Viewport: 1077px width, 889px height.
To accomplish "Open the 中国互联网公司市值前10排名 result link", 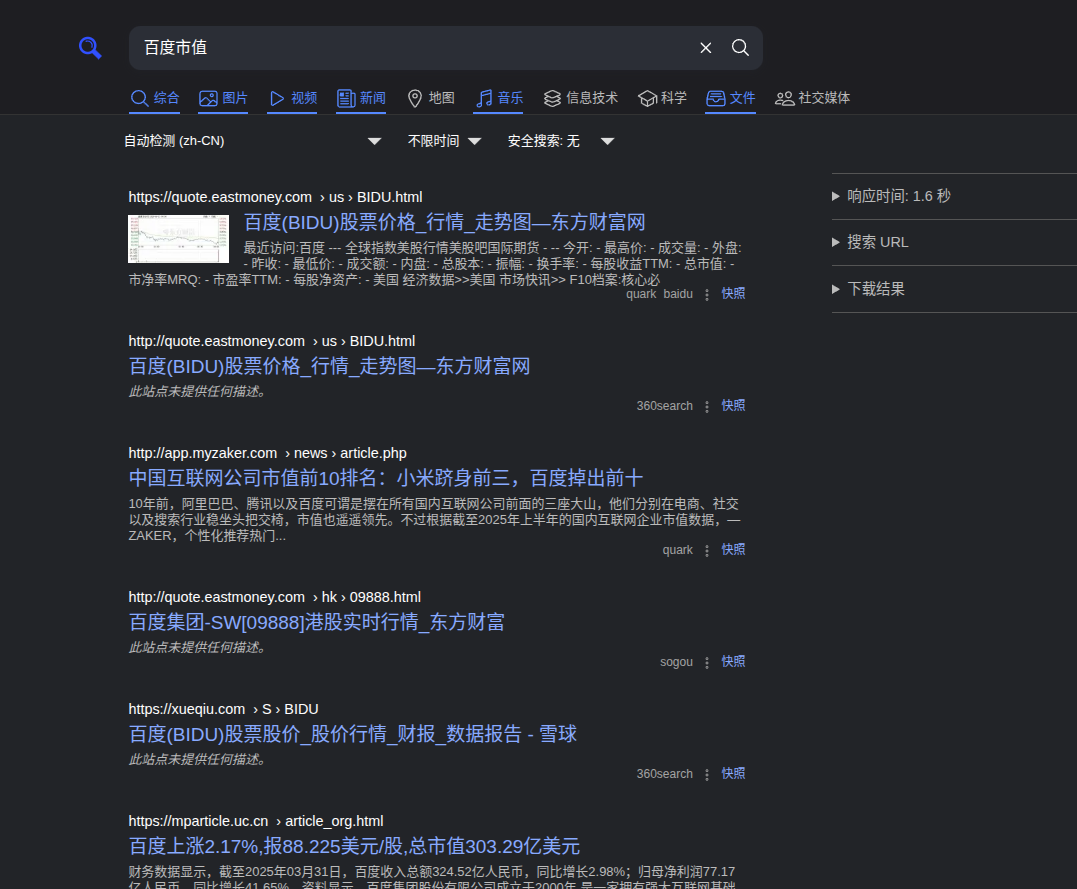I will click(386, 478).
